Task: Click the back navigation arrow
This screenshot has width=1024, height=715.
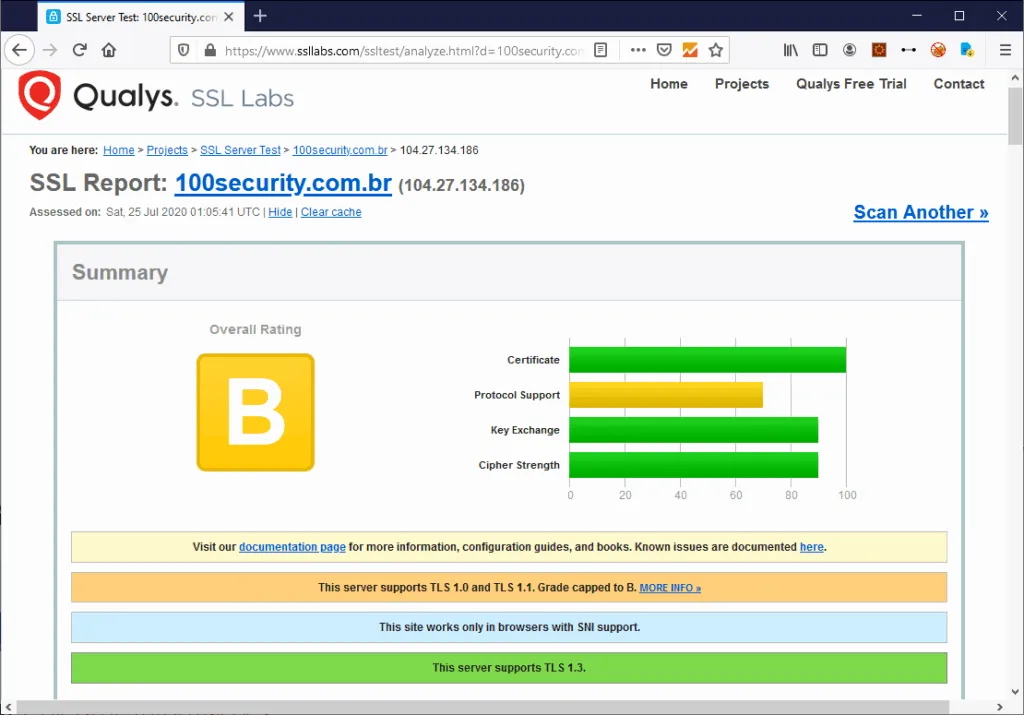Action: click(x=19, y=50)
